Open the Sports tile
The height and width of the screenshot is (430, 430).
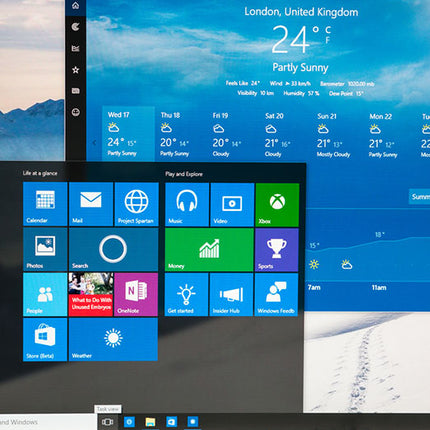(x=277, y=250)
